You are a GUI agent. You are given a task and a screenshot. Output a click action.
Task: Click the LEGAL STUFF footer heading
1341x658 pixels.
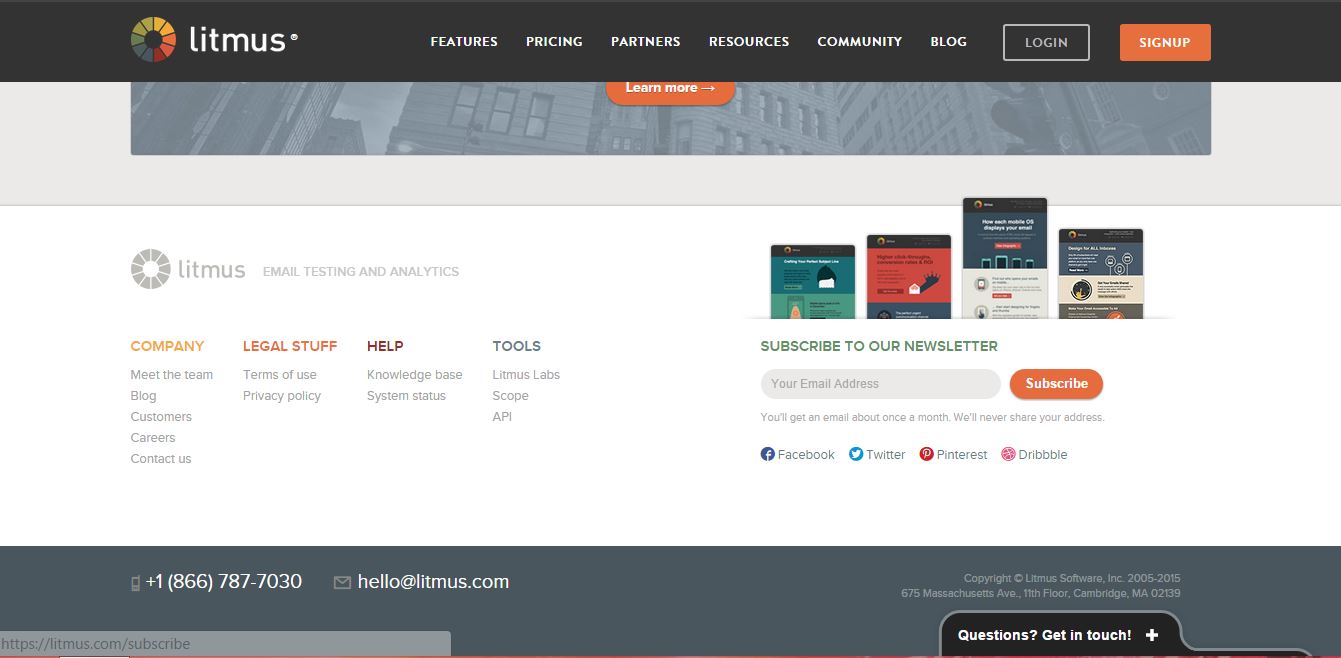click(x=290, y=346)
